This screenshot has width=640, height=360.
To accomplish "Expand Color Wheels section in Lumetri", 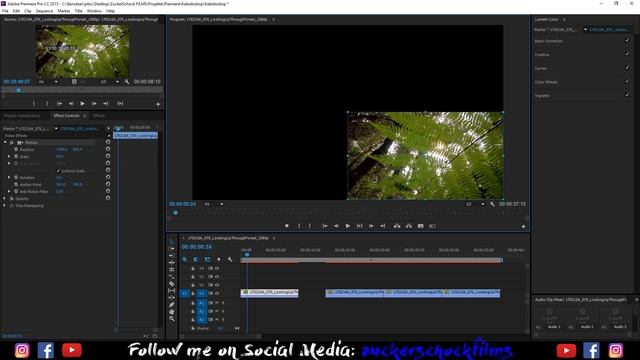I will [546, 82].
